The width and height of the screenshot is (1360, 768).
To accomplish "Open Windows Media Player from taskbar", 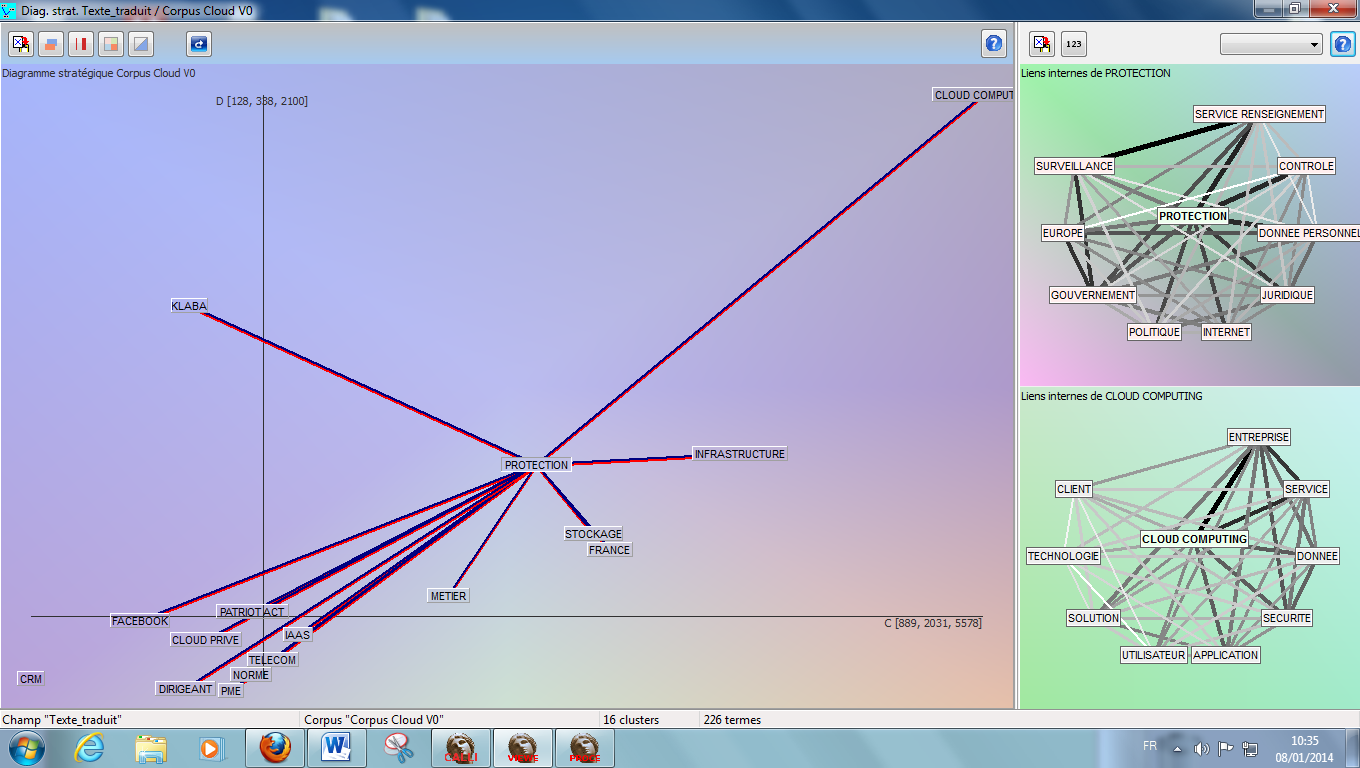I will 210,748.
